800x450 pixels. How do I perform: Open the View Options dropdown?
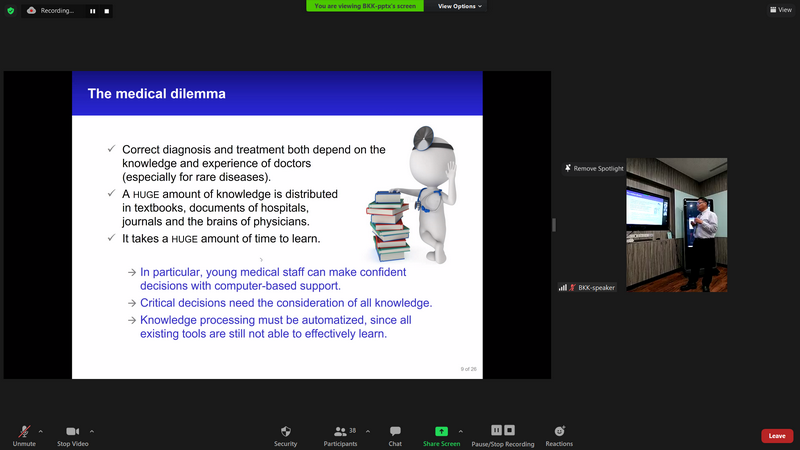[459, 6]
